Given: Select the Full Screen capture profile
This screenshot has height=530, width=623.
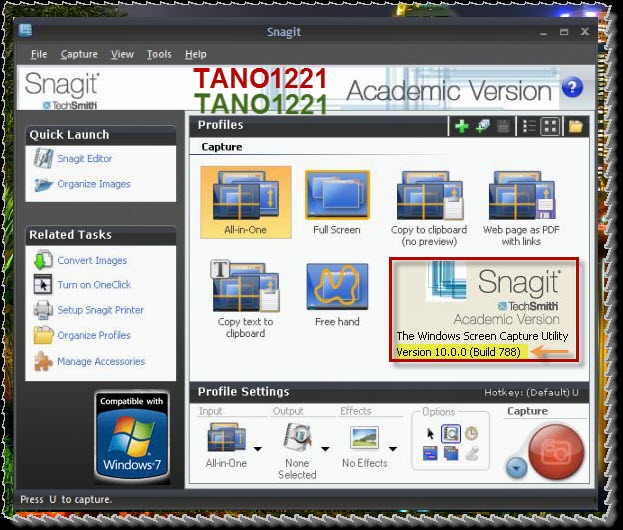Looking at the screenshot, I should click(x=337, y=202).
